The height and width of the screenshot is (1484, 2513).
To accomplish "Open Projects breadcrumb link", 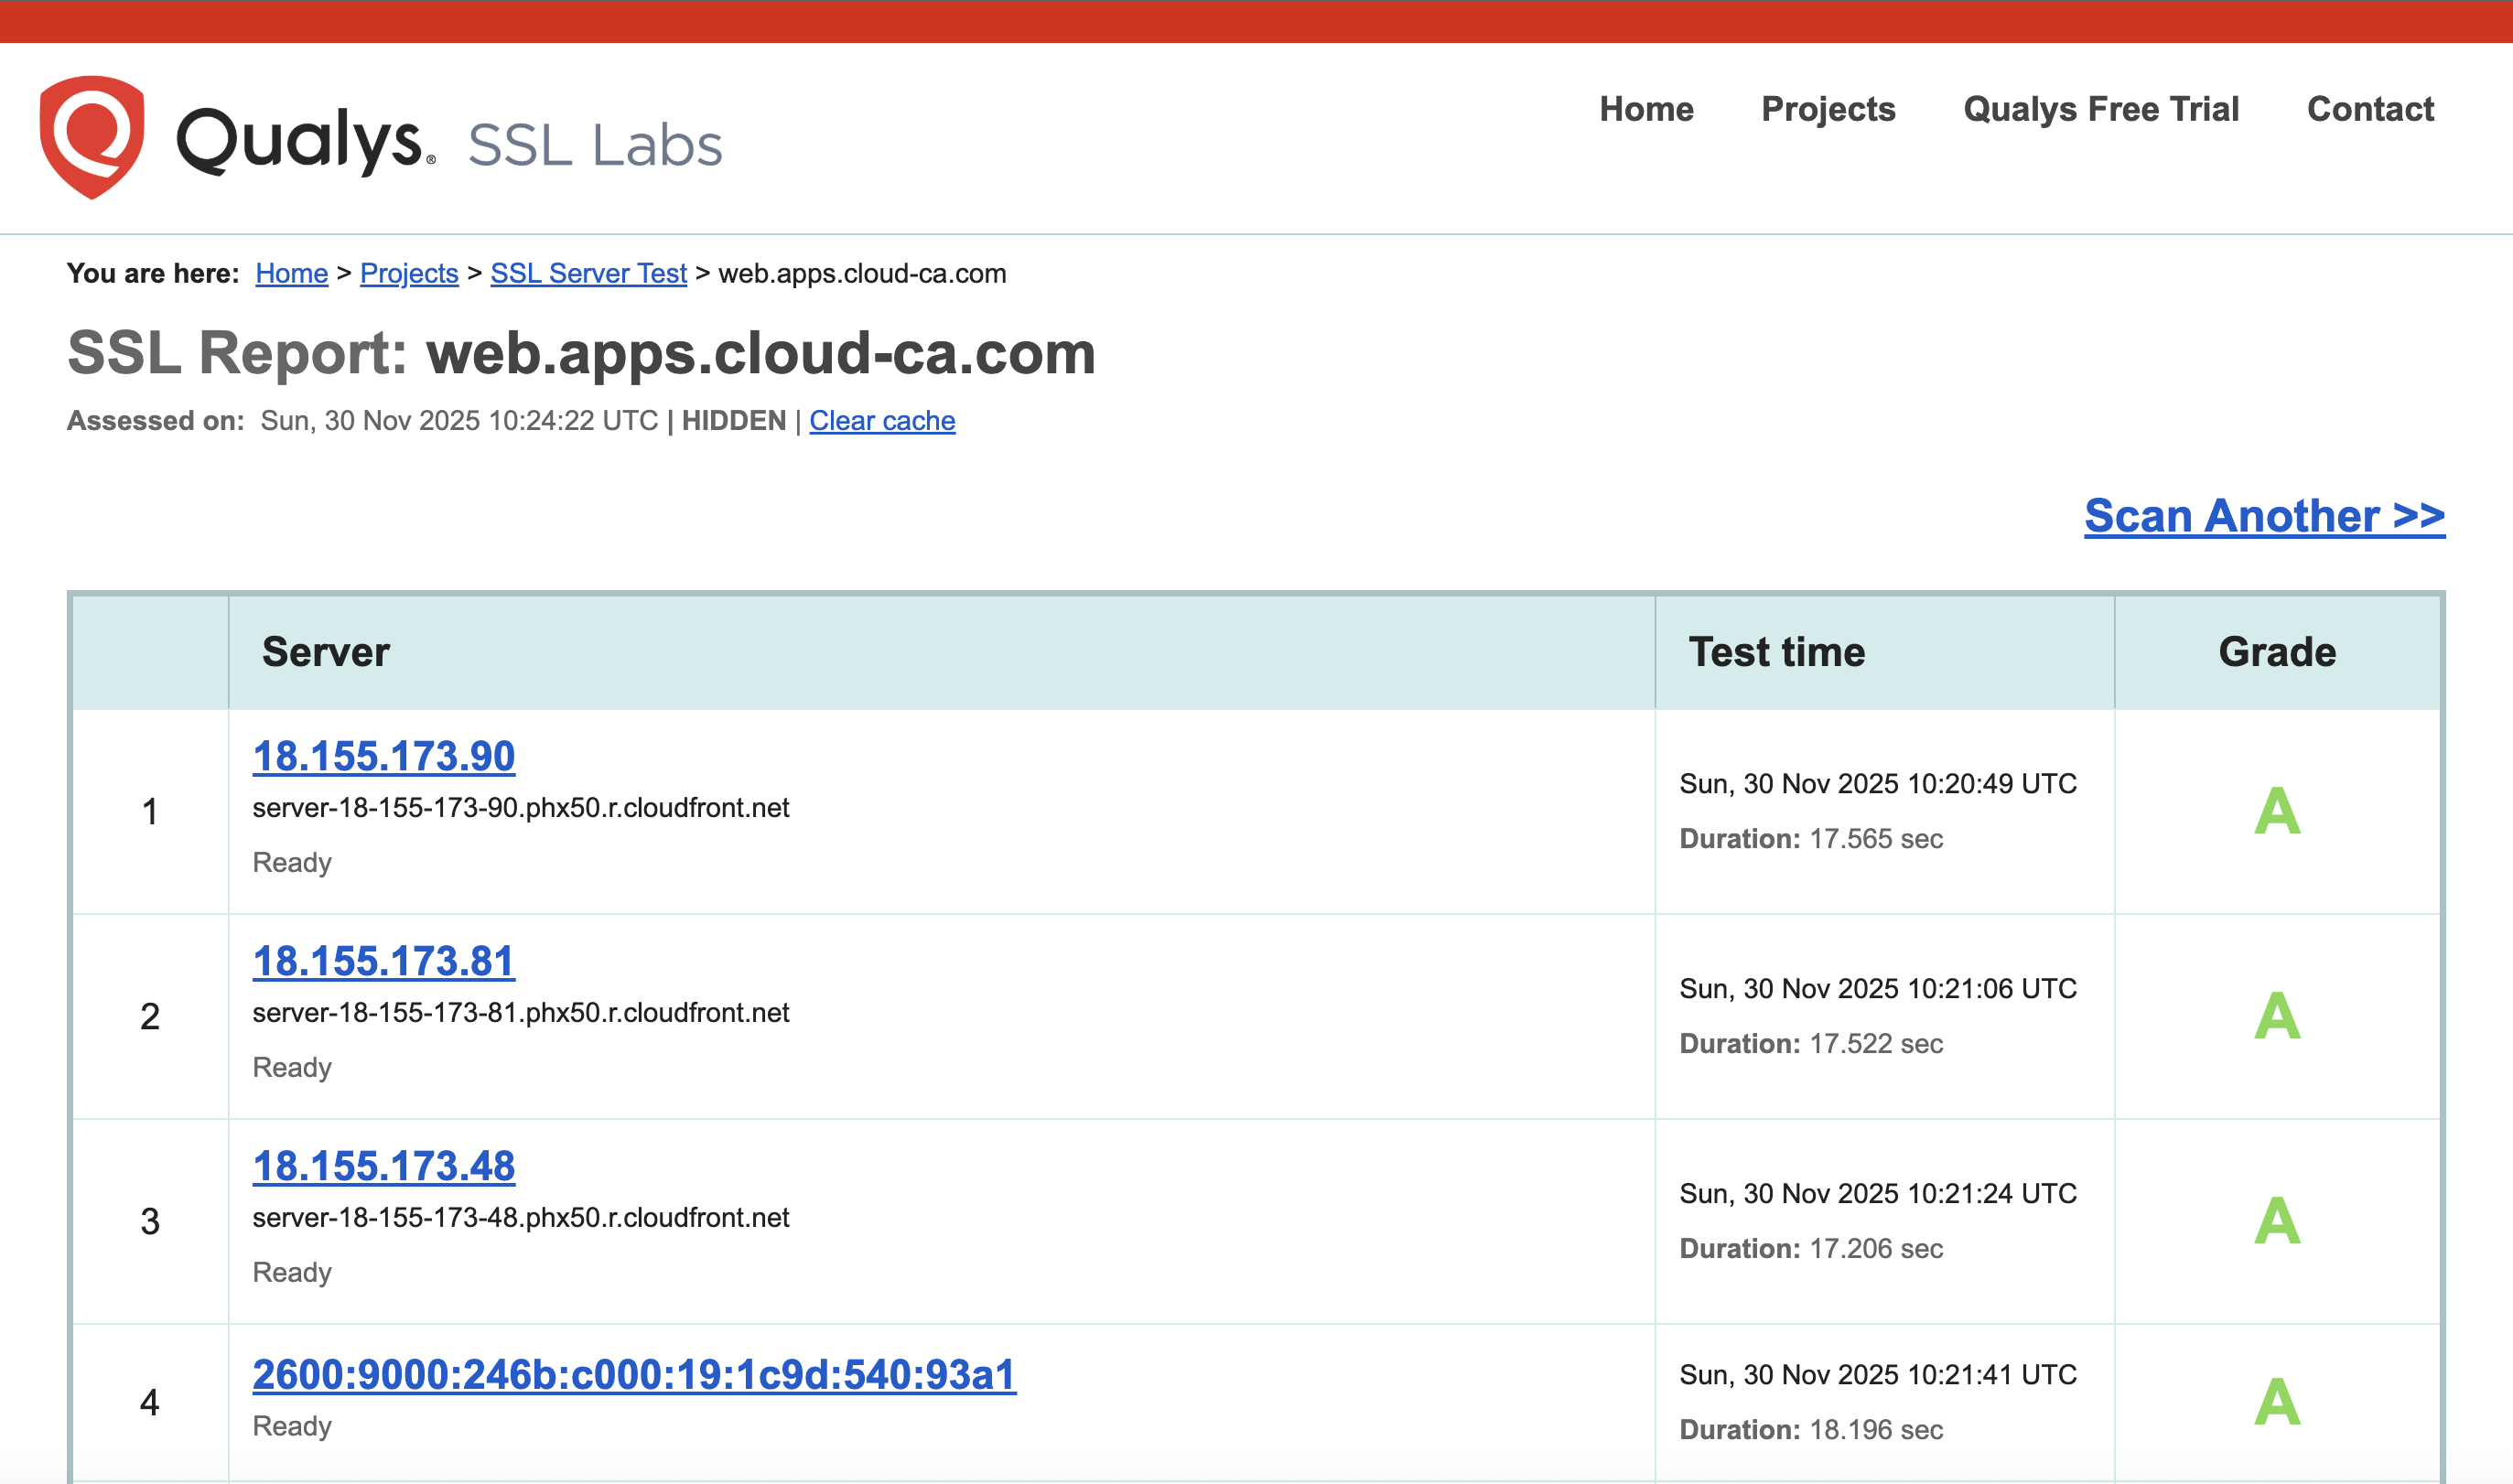I will click(410, 273).
